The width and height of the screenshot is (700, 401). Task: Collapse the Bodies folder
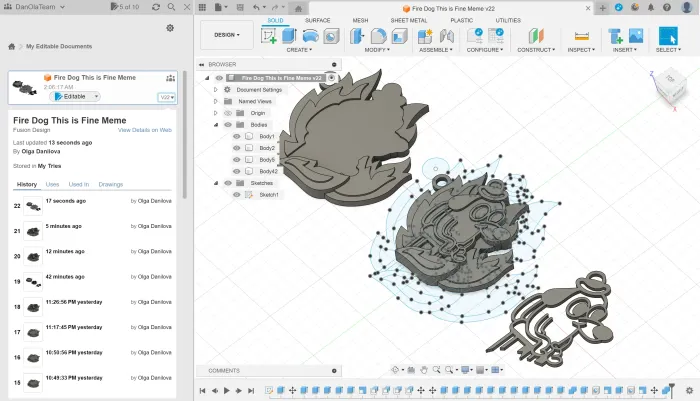(x=216, y=125)
